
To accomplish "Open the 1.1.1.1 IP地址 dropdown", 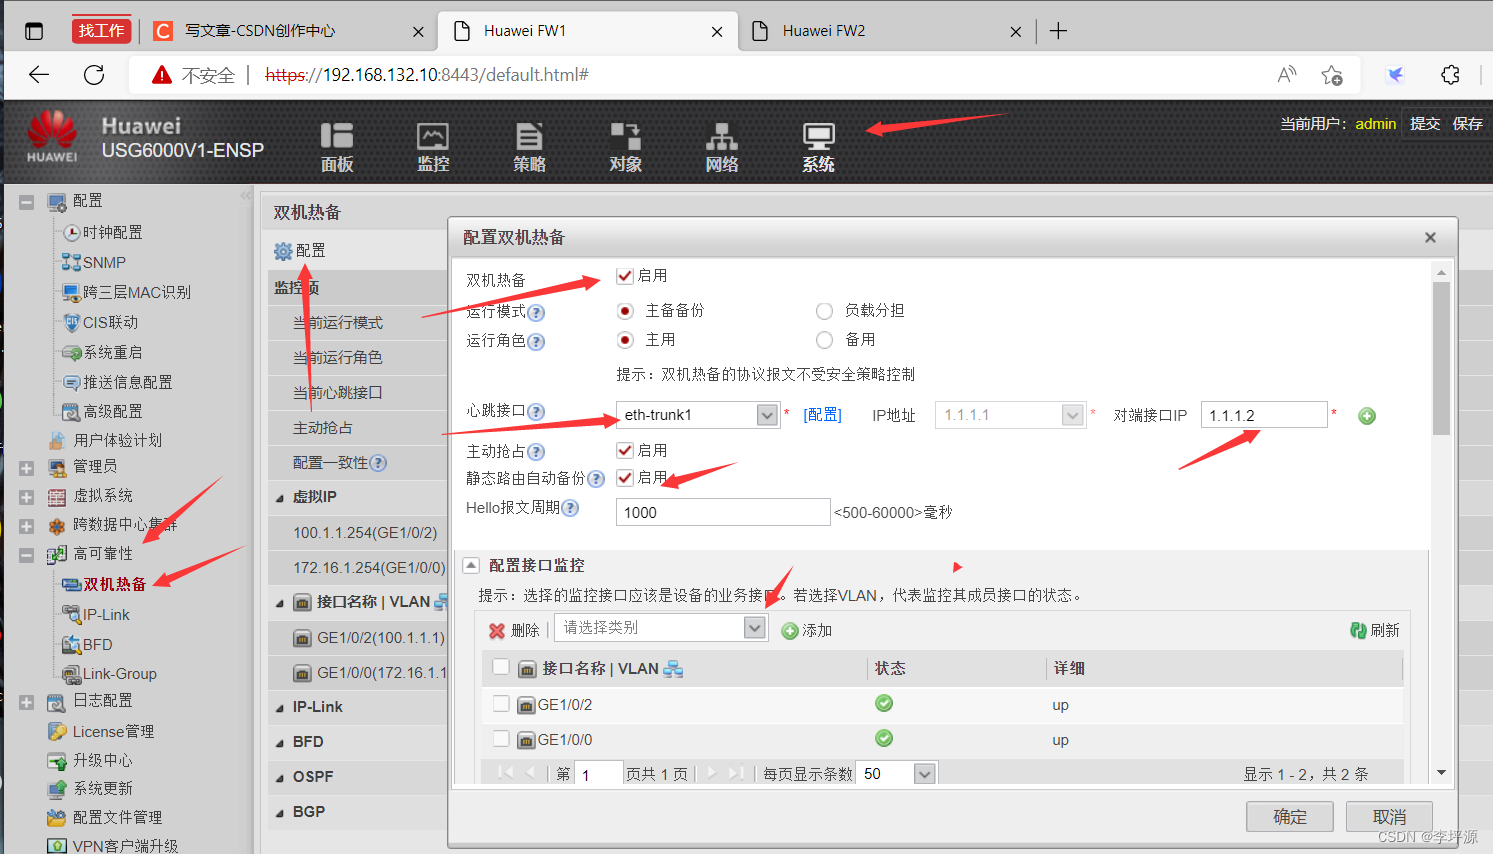I will pyautogui.click(x=1073, y=415).
